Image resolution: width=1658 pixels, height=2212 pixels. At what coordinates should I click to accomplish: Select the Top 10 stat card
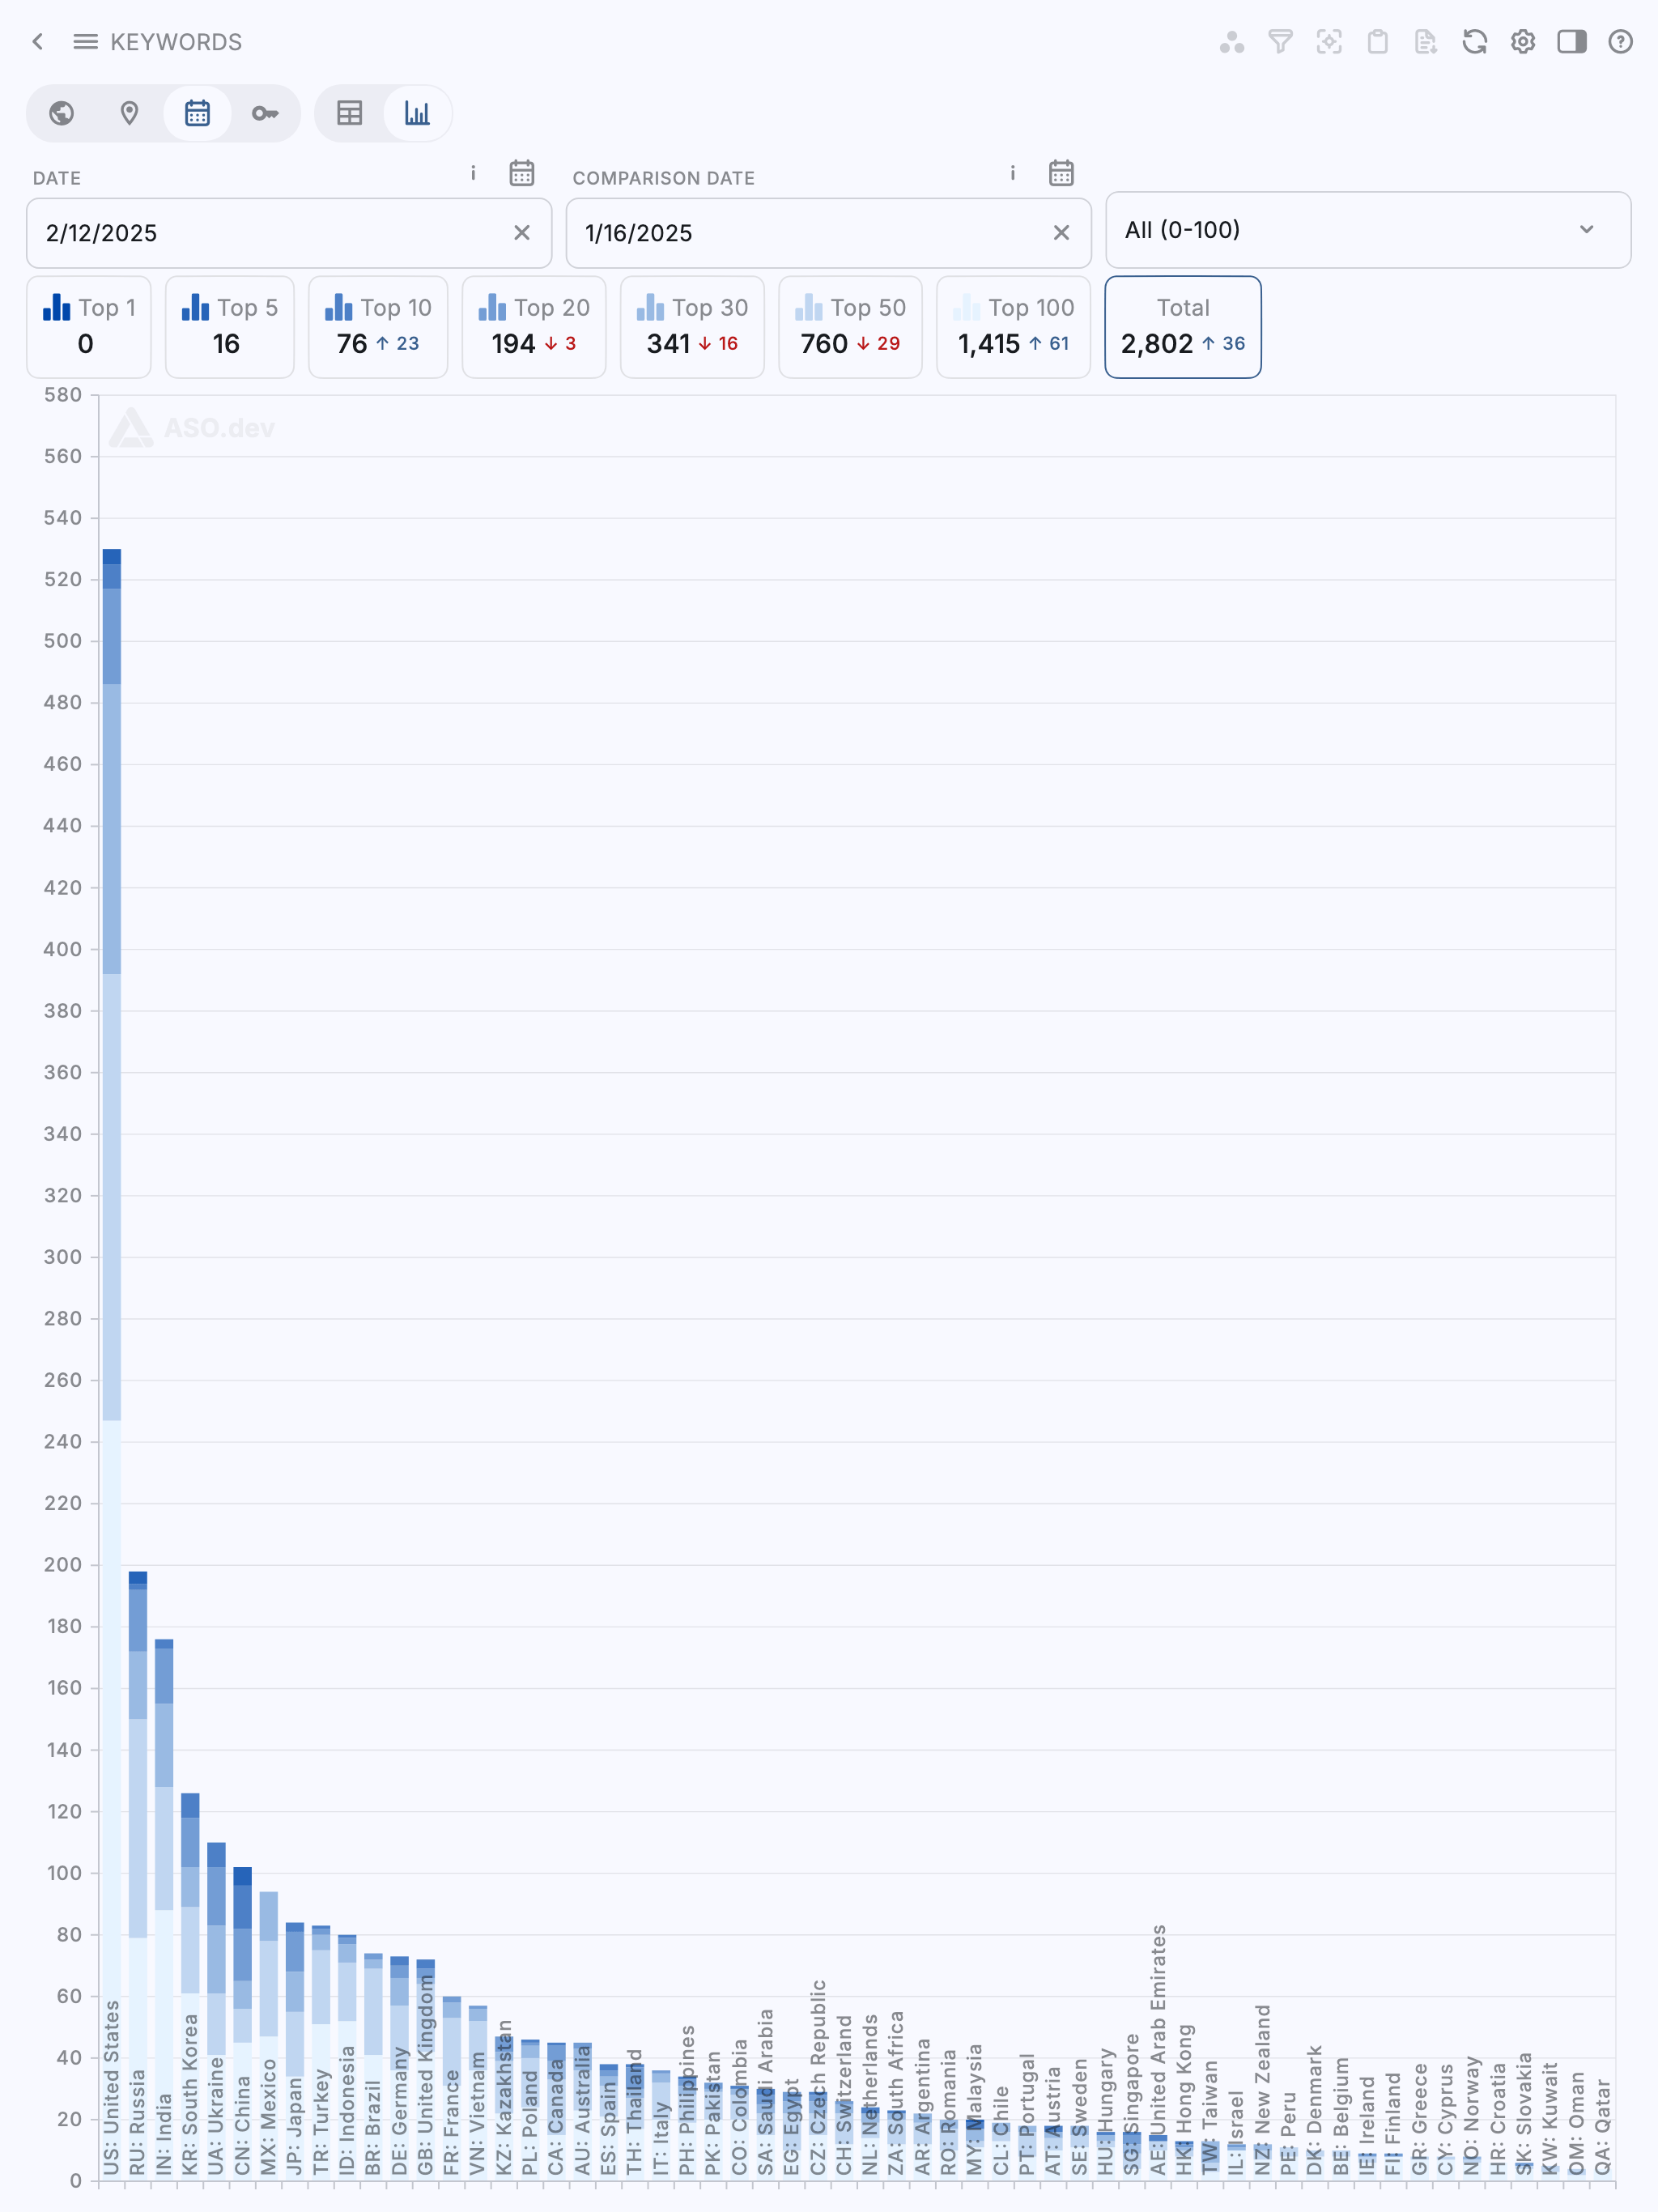pos(378,327)
